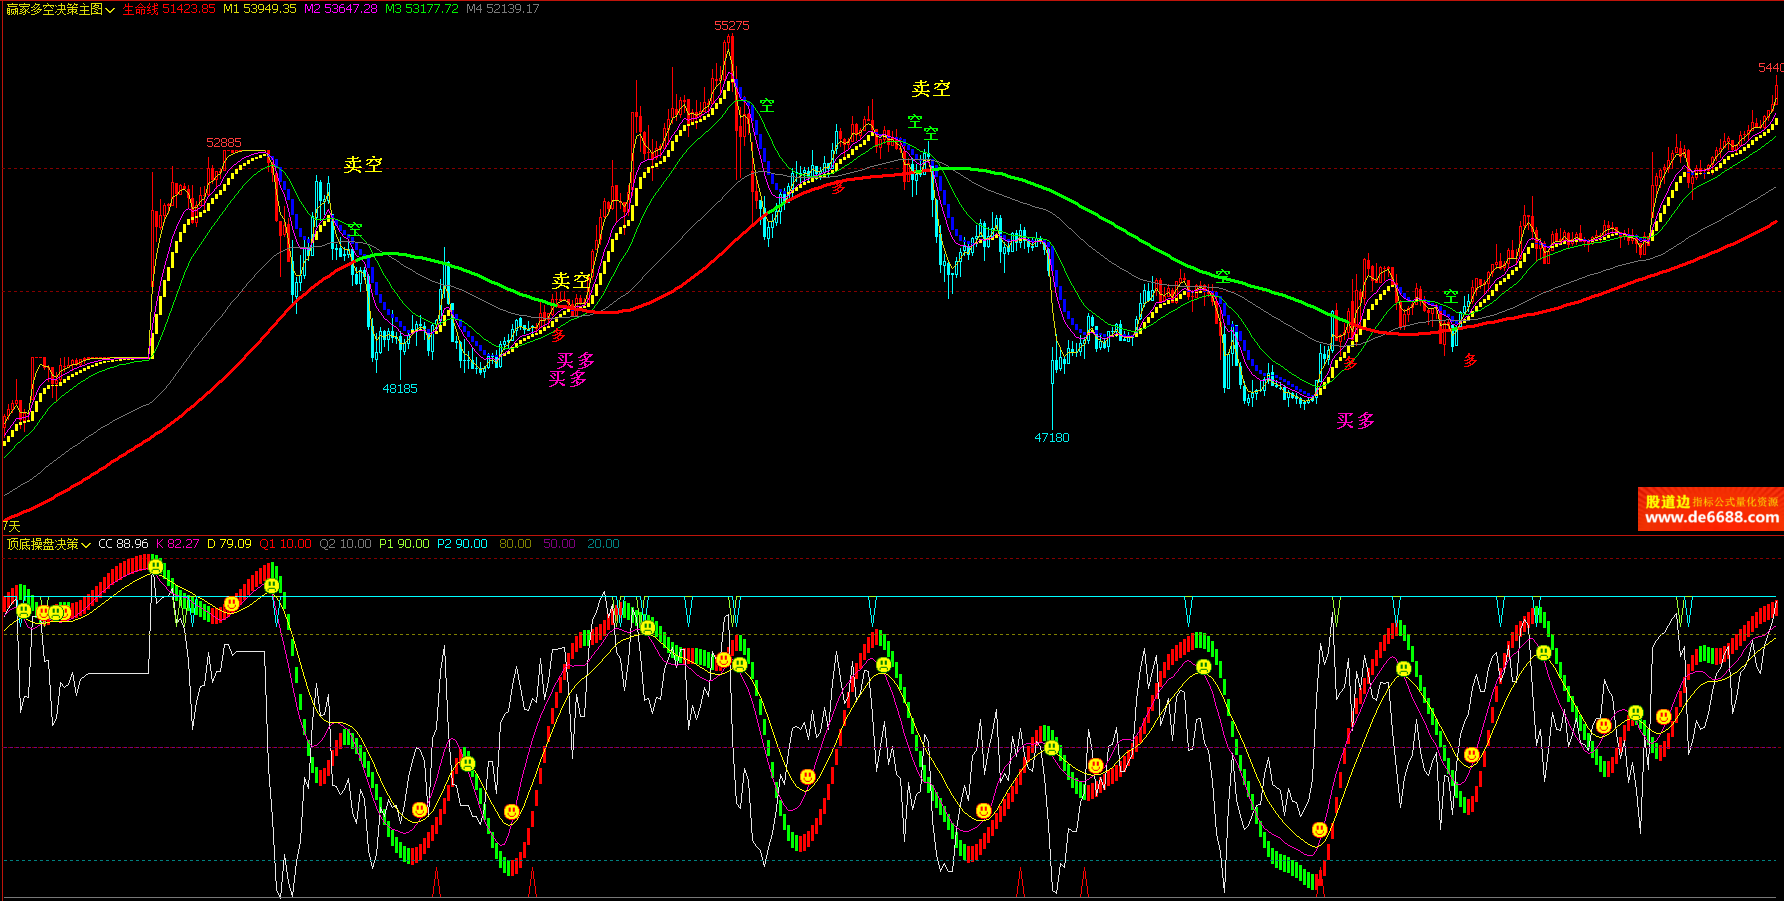This screenshot has width=1784, height=901.
Task: Click smiley face at the lowest indicator trough
Action: click(1319, 830)
